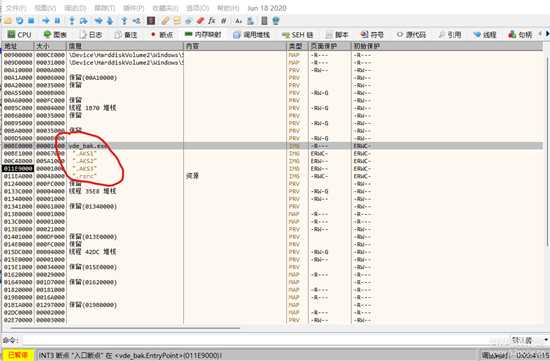
Task: Switch to the 引用 tab
Action: pyautogui.click(x=450, y=34)
